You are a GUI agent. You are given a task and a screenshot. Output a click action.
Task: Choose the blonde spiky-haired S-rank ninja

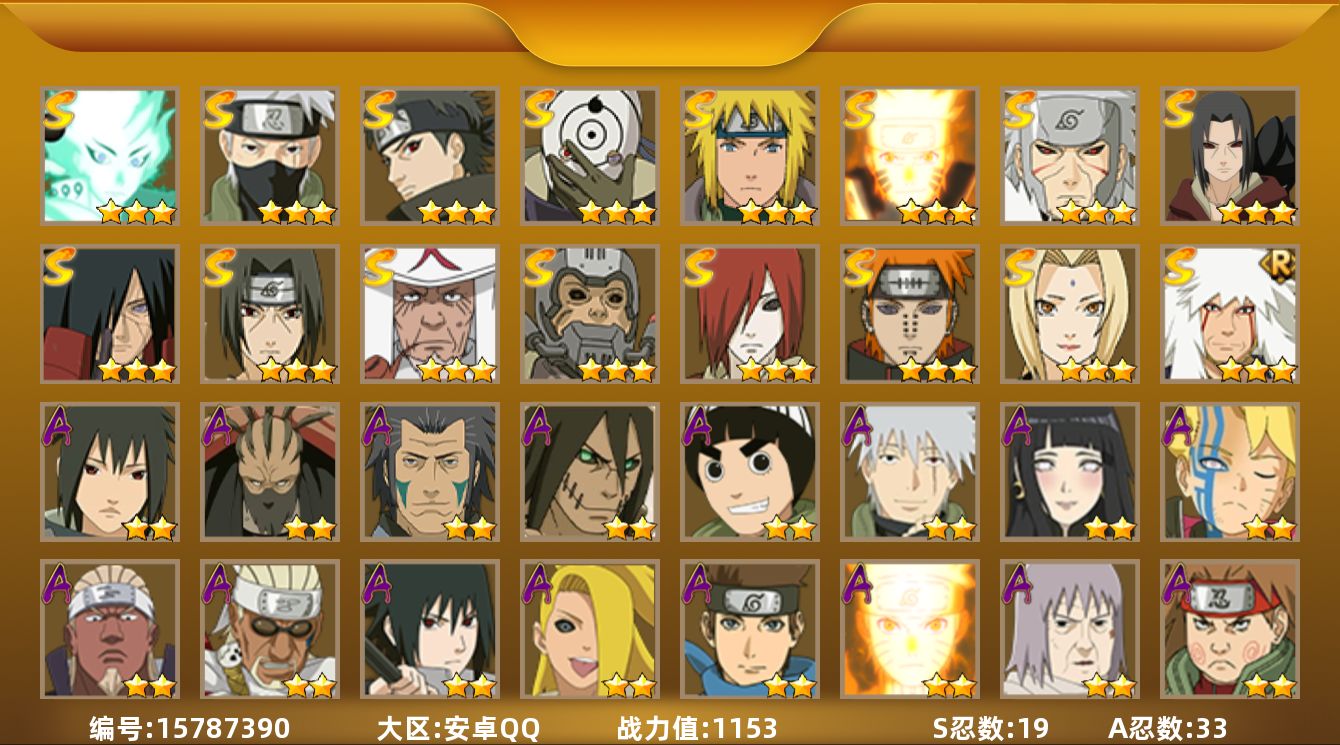tap(750, 156)
